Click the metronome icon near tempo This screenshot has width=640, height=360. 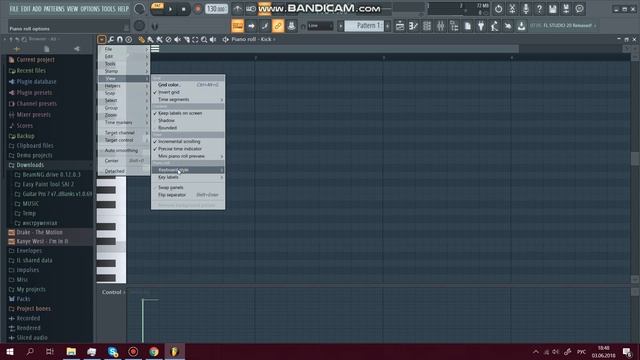pyautogui.click(x=238, y=9)
